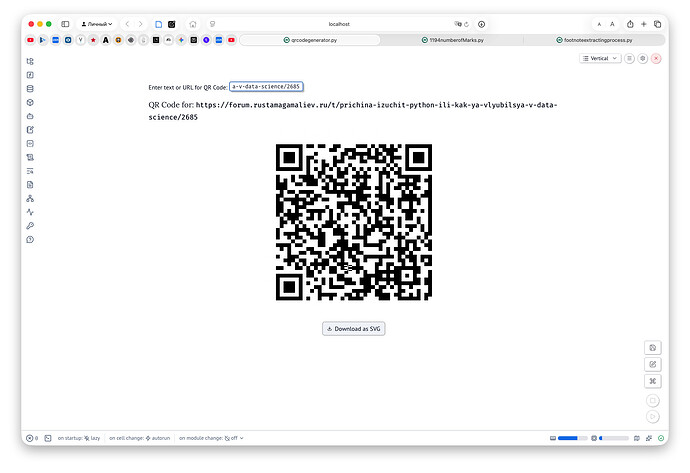The image size is (690, 473).
Task: Open the packages panel in sidebar
Action: coord(30,102)
